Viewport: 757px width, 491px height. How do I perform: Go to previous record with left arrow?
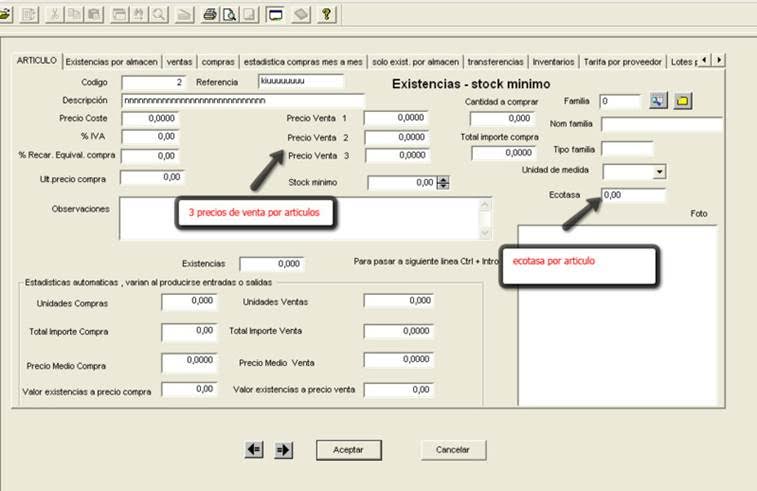(254, 450)
